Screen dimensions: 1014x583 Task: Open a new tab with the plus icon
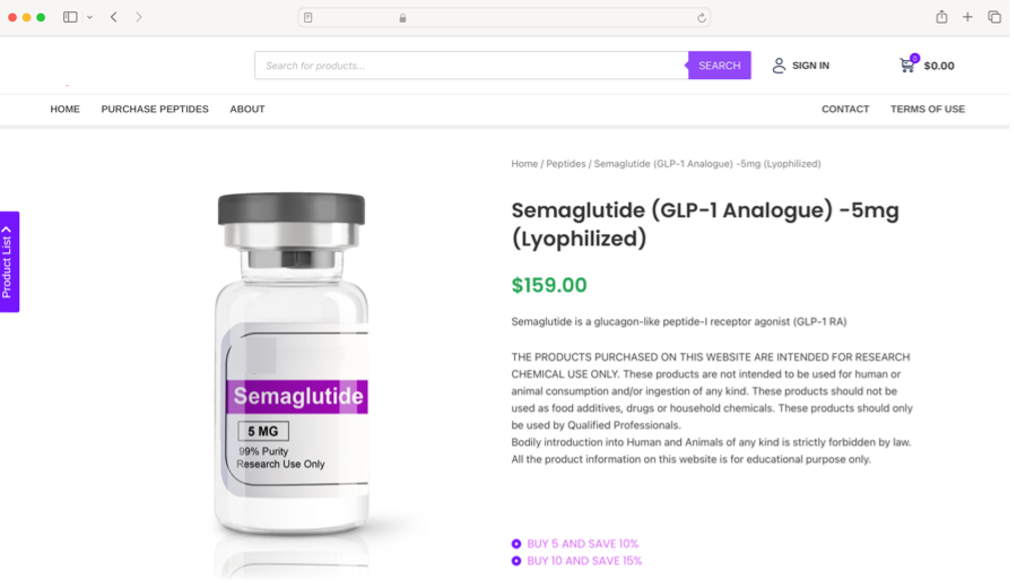point(967,17)
